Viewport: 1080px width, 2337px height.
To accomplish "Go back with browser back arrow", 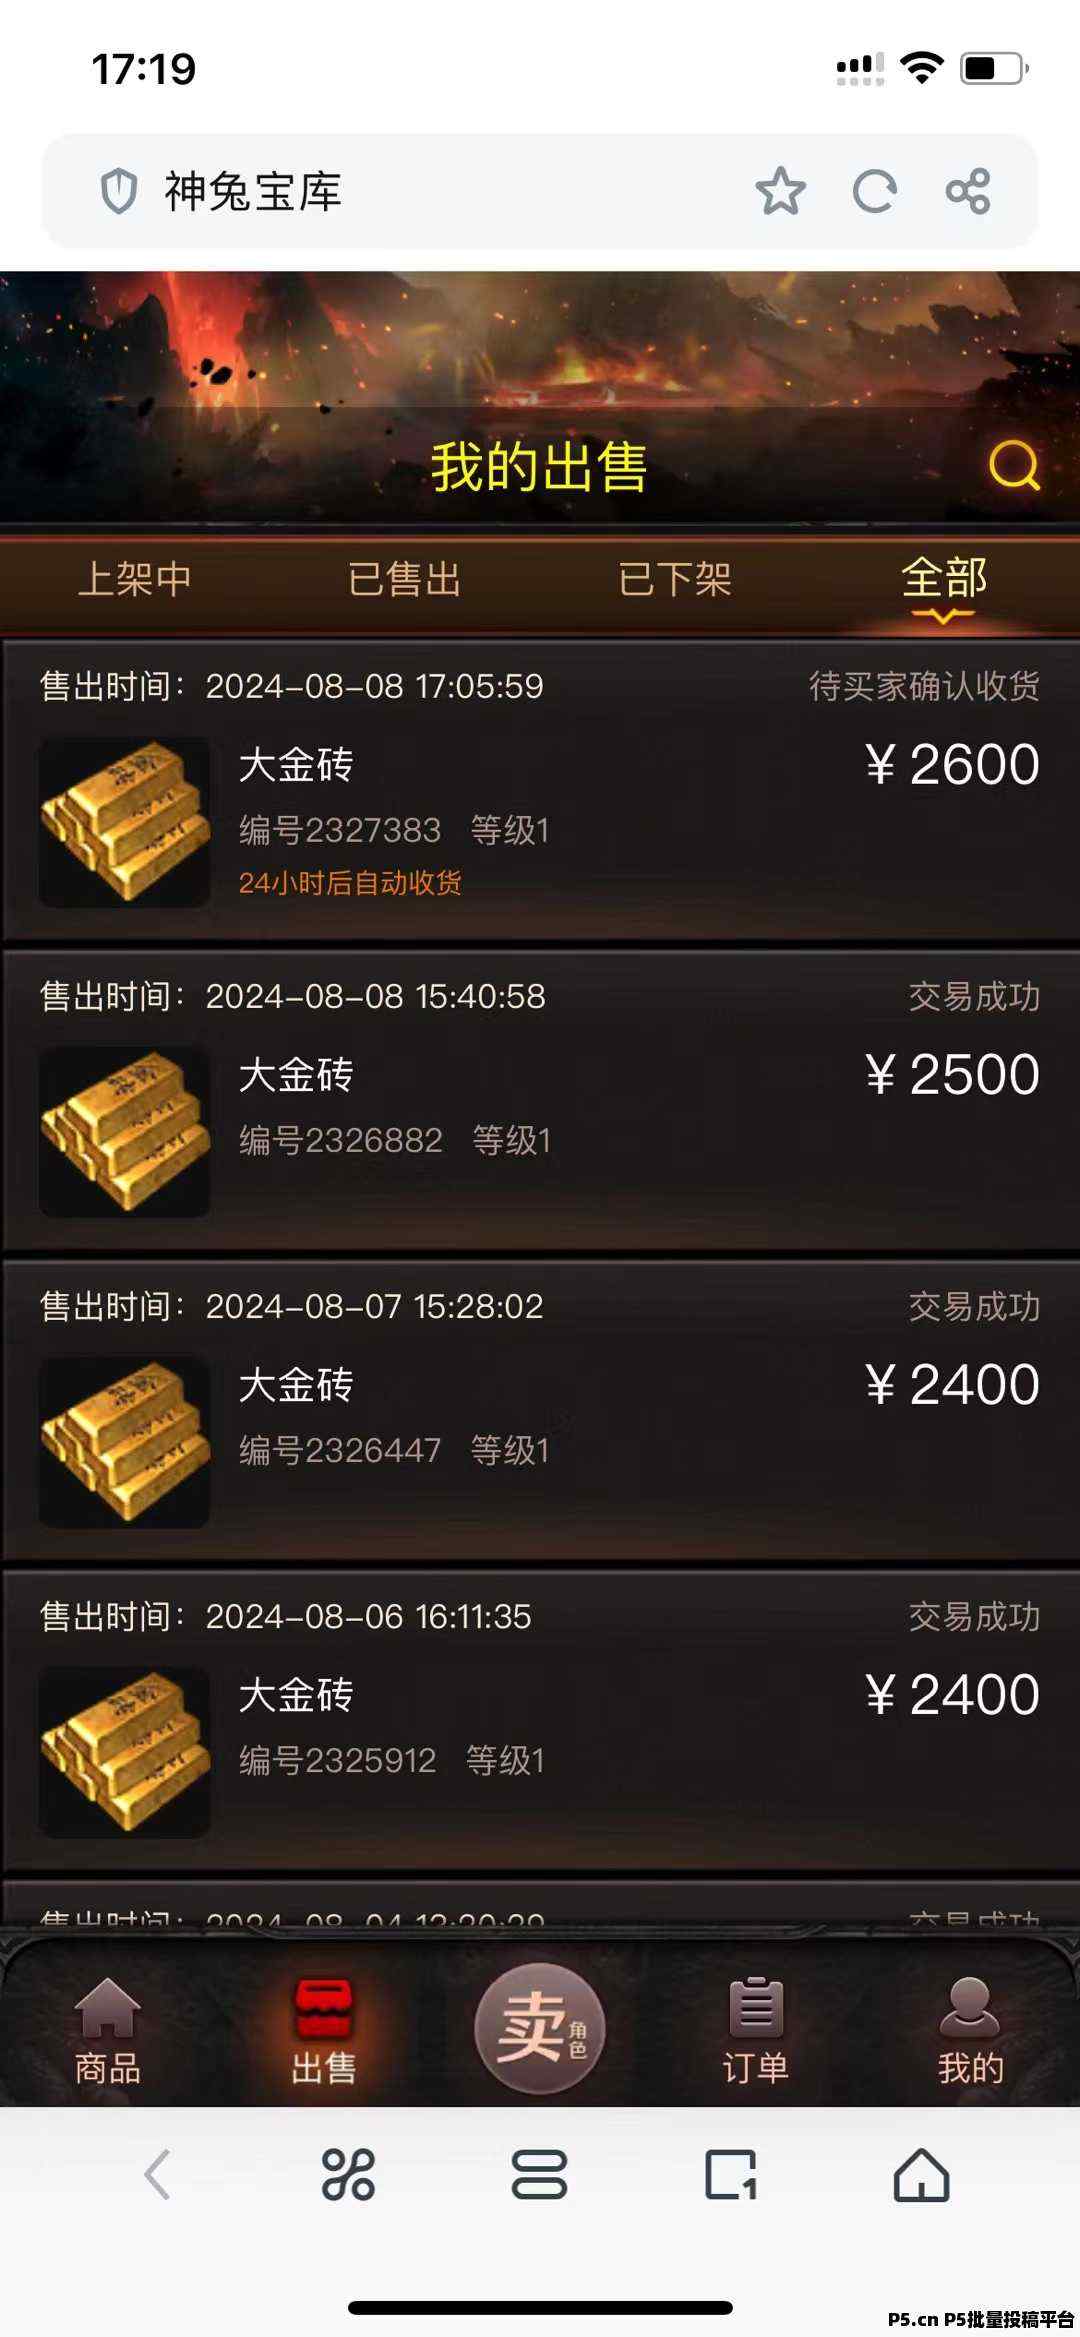I will (157, 2174).
